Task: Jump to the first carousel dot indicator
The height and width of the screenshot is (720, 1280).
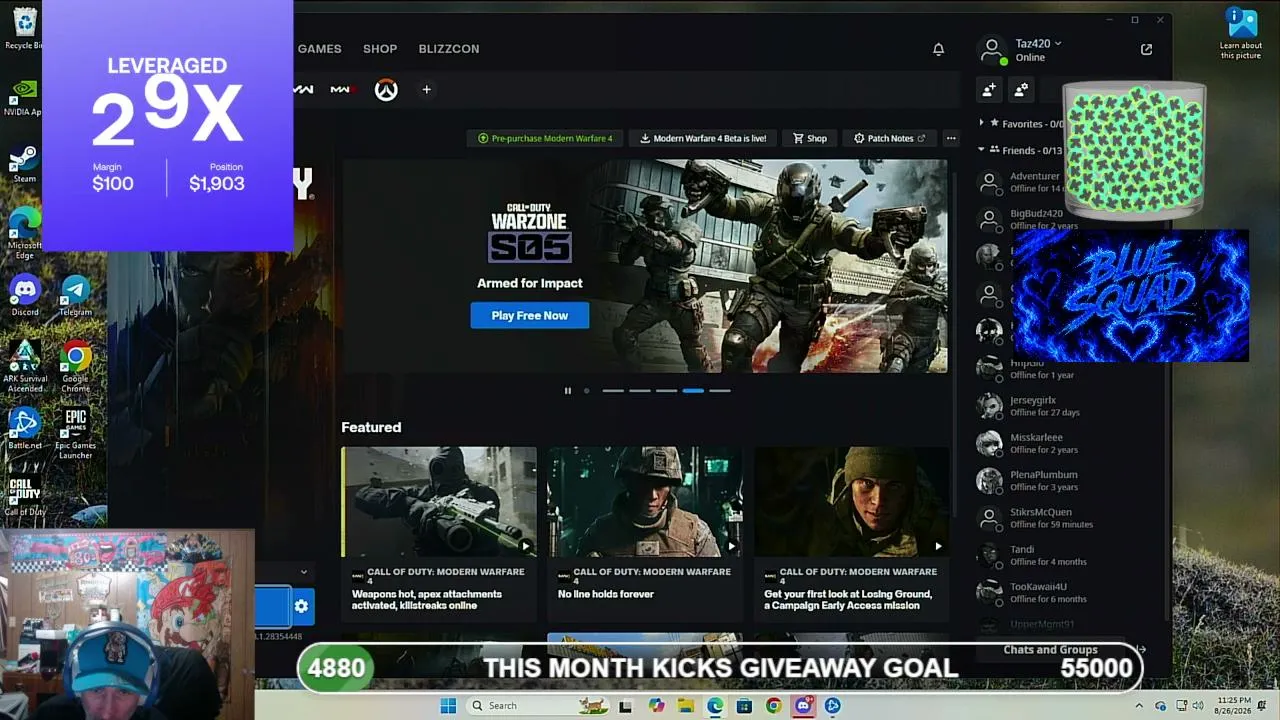Action: (586, 391)
